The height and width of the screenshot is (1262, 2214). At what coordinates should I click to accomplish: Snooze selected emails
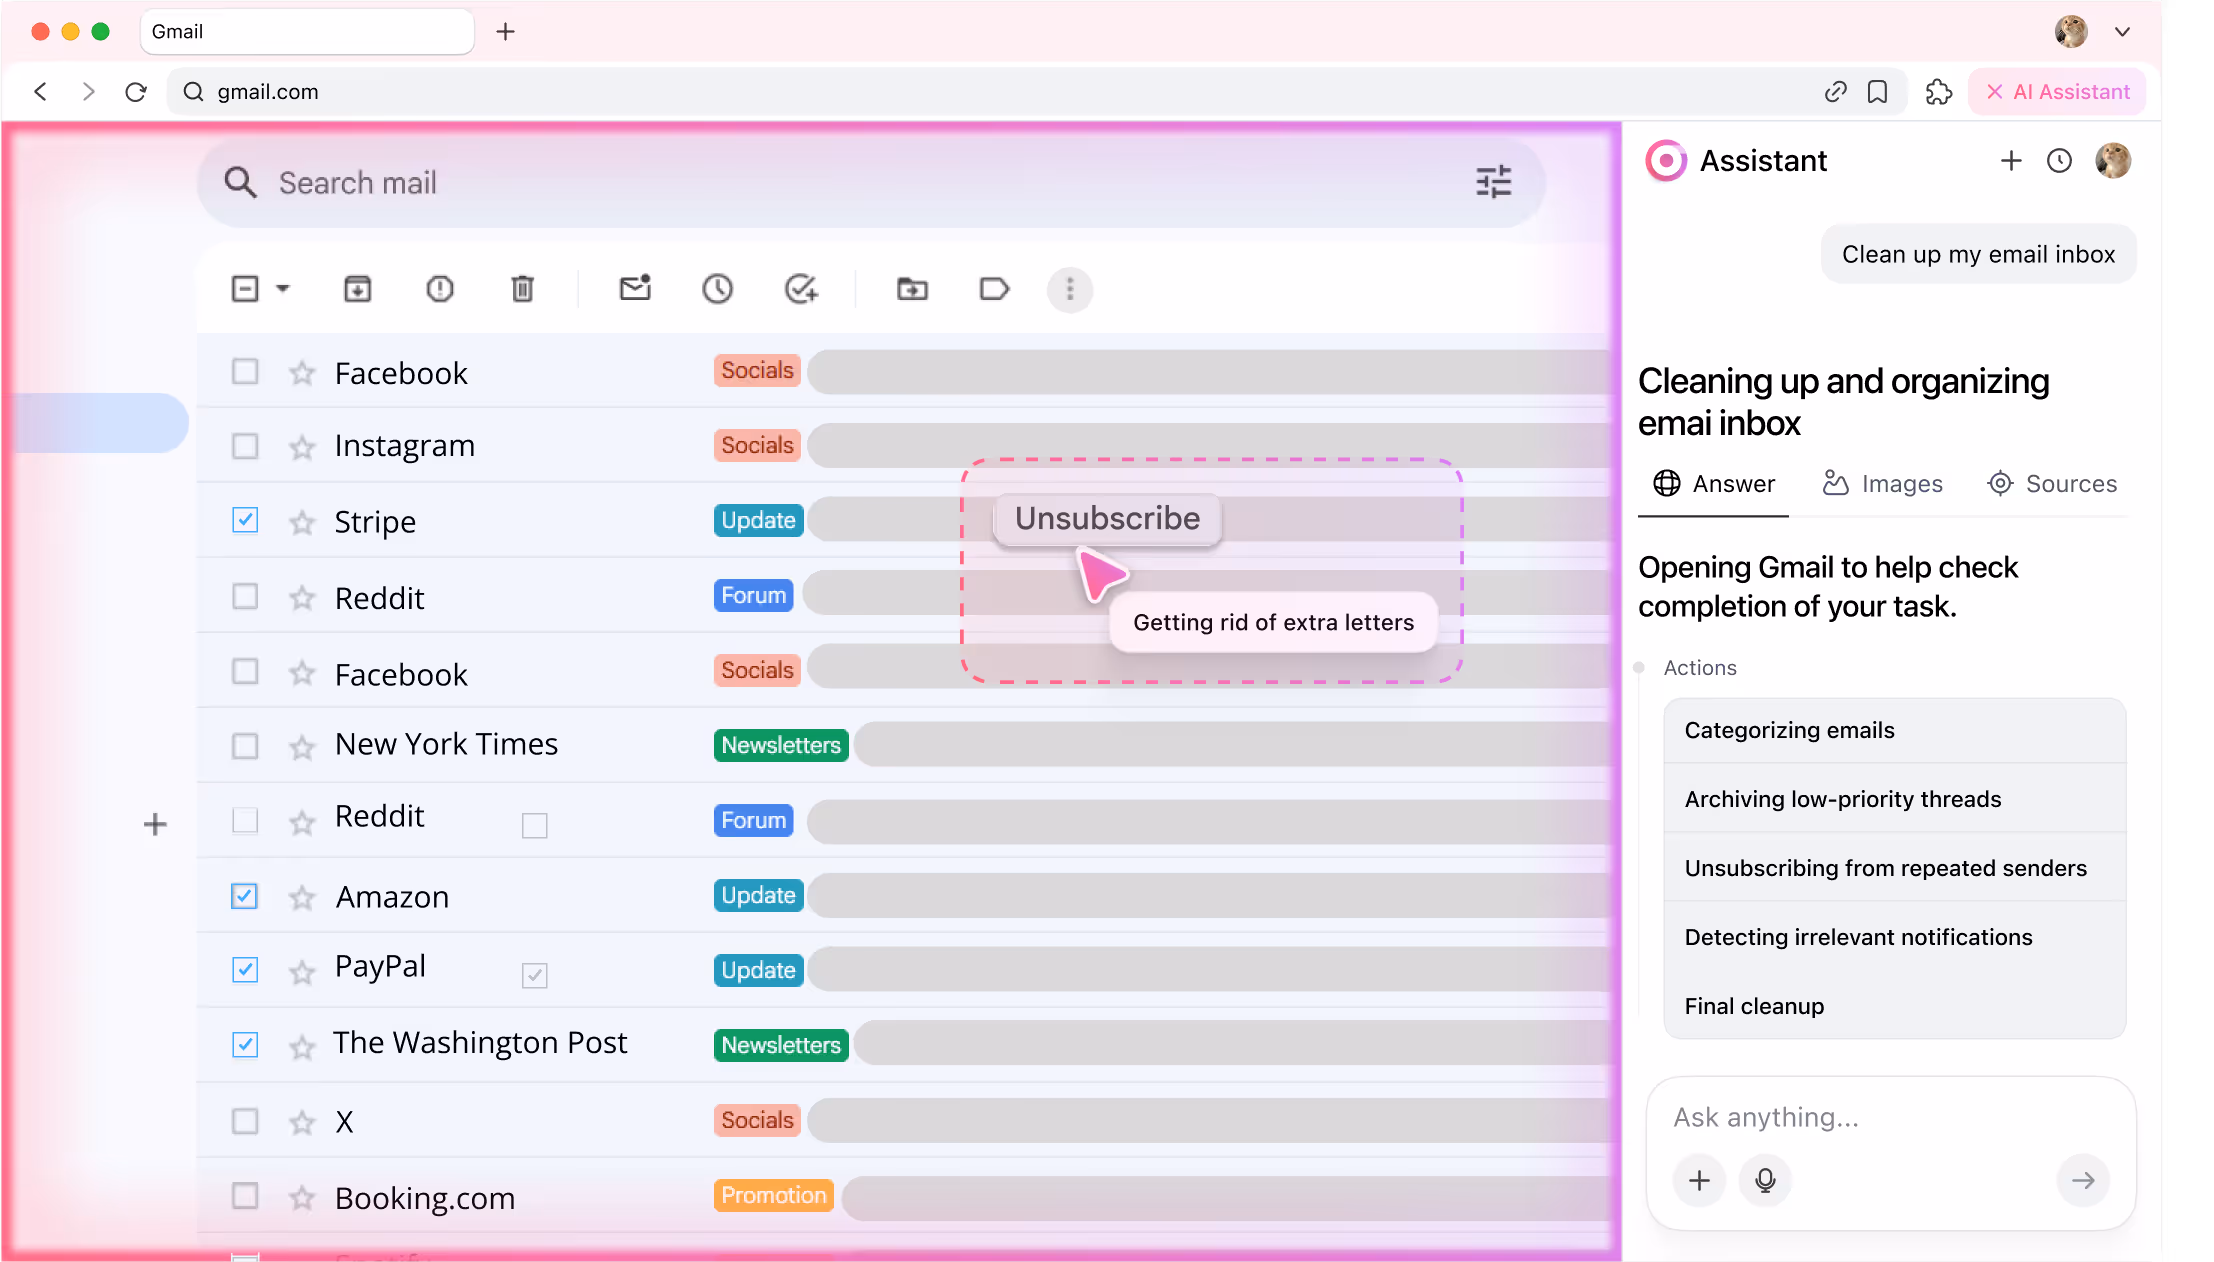point(718,289)
